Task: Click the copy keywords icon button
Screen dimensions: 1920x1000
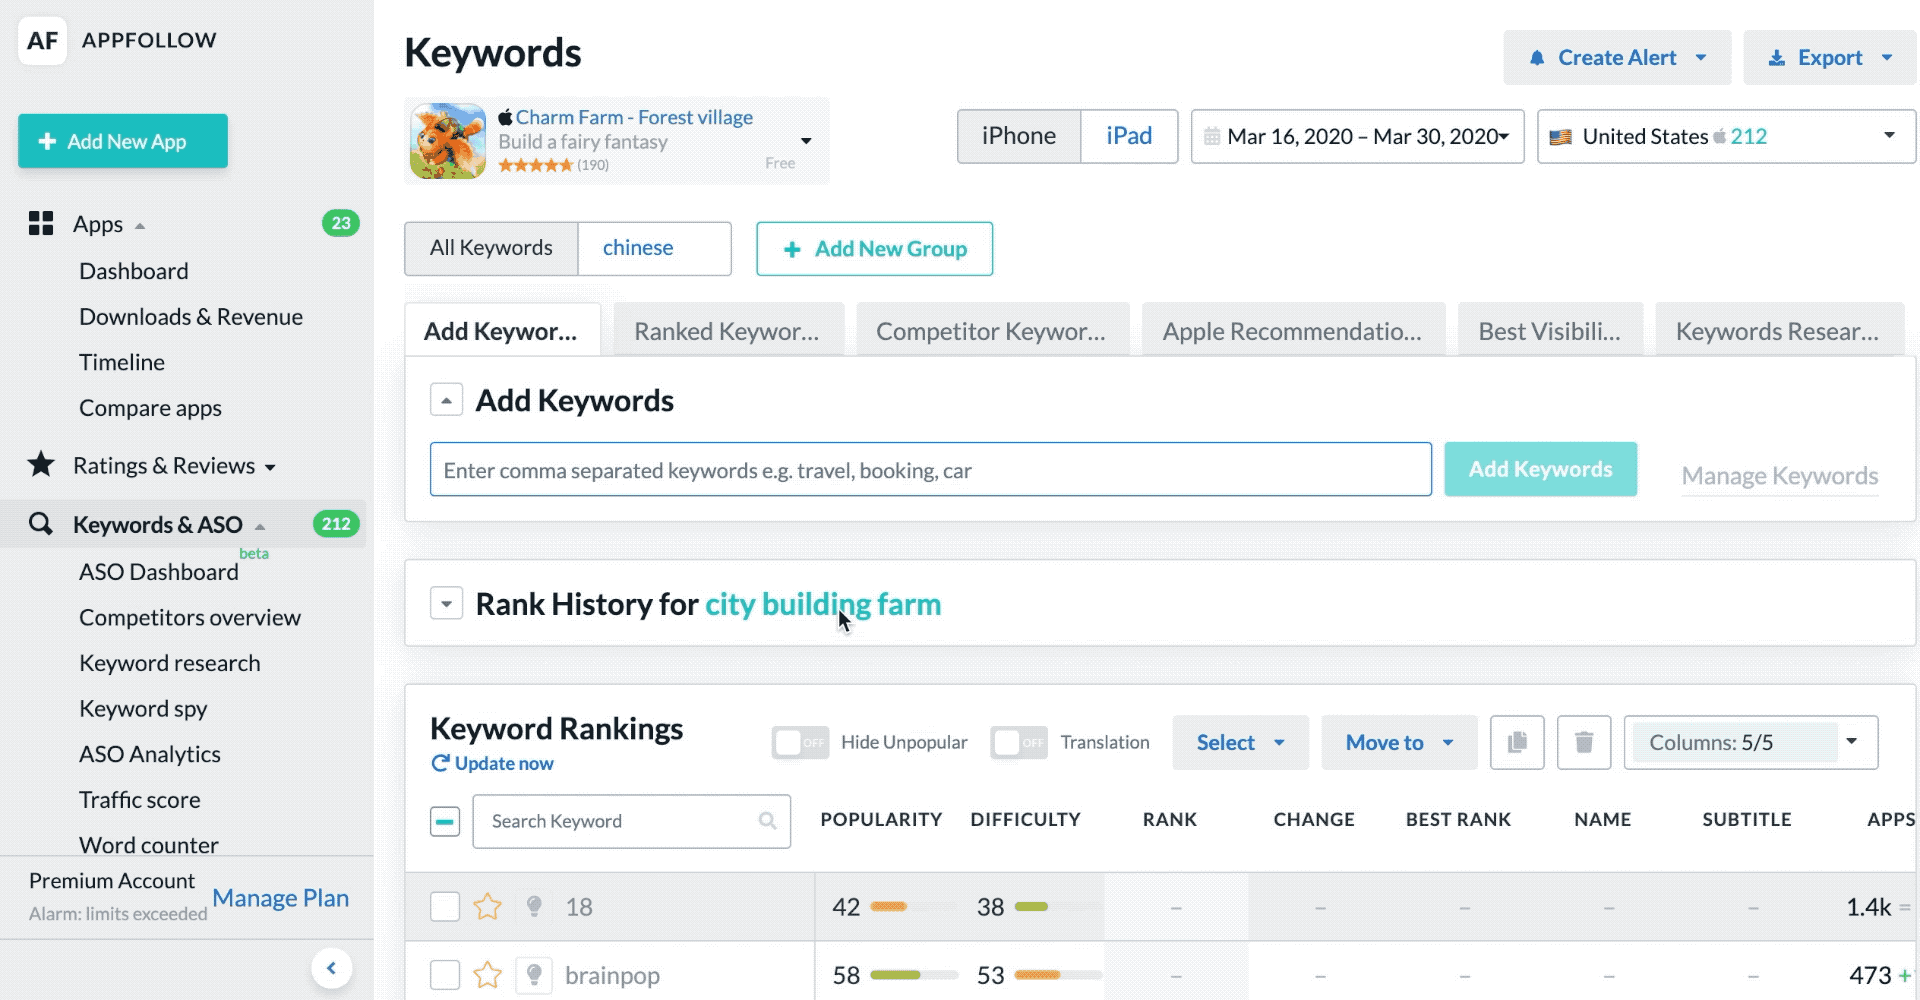Action: [x=1517, y=742]
